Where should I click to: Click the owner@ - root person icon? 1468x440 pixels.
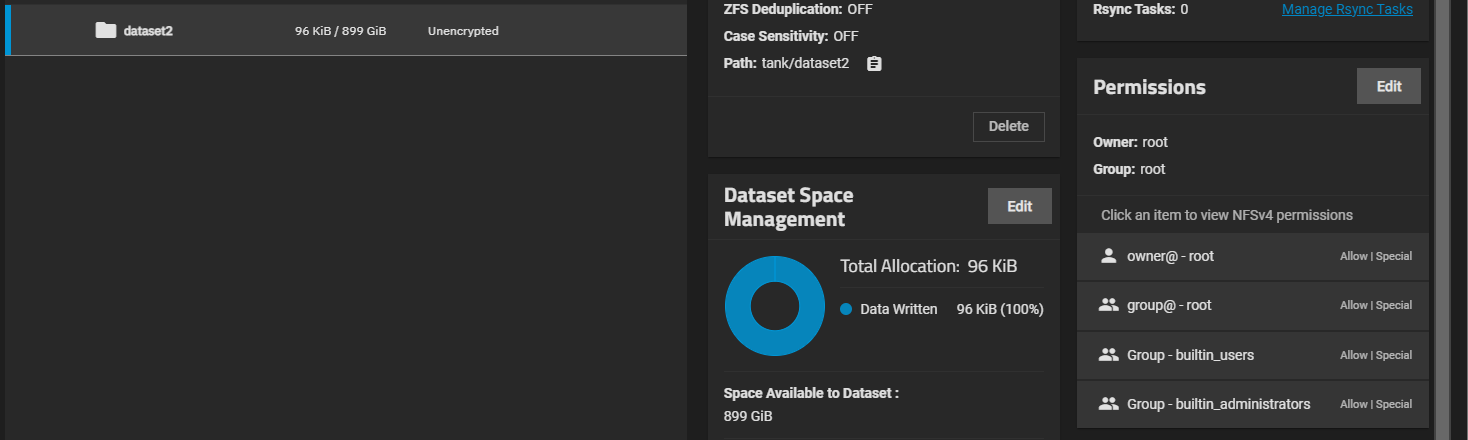pyautogui.click(x=1108, y=256)
